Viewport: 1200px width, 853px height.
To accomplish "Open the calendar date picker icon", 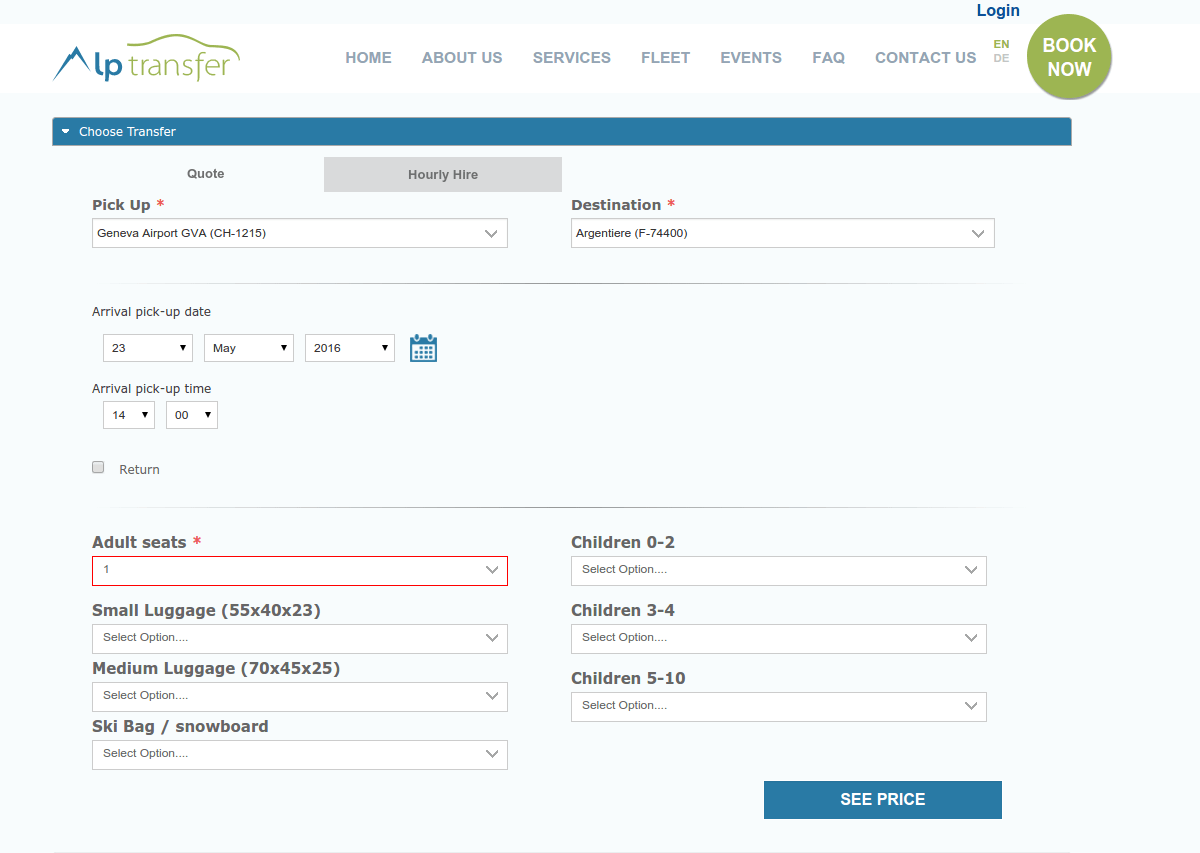I will 424,348.
